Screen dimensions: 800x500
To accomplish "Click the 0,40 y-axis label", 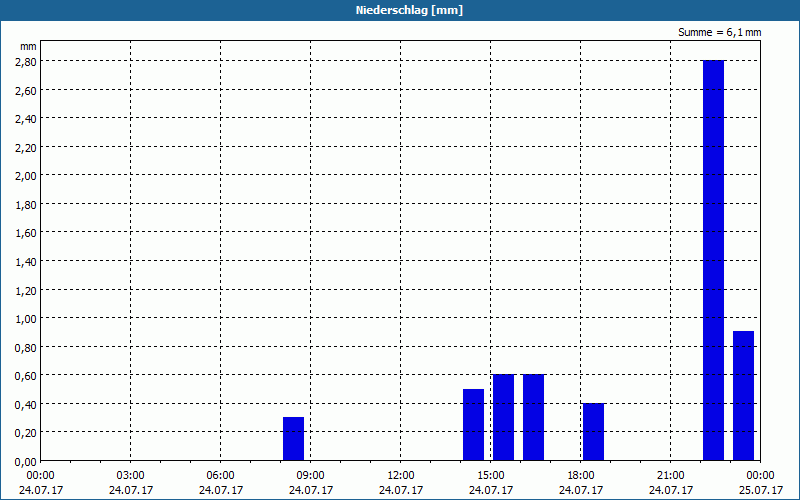I will 28,404.
